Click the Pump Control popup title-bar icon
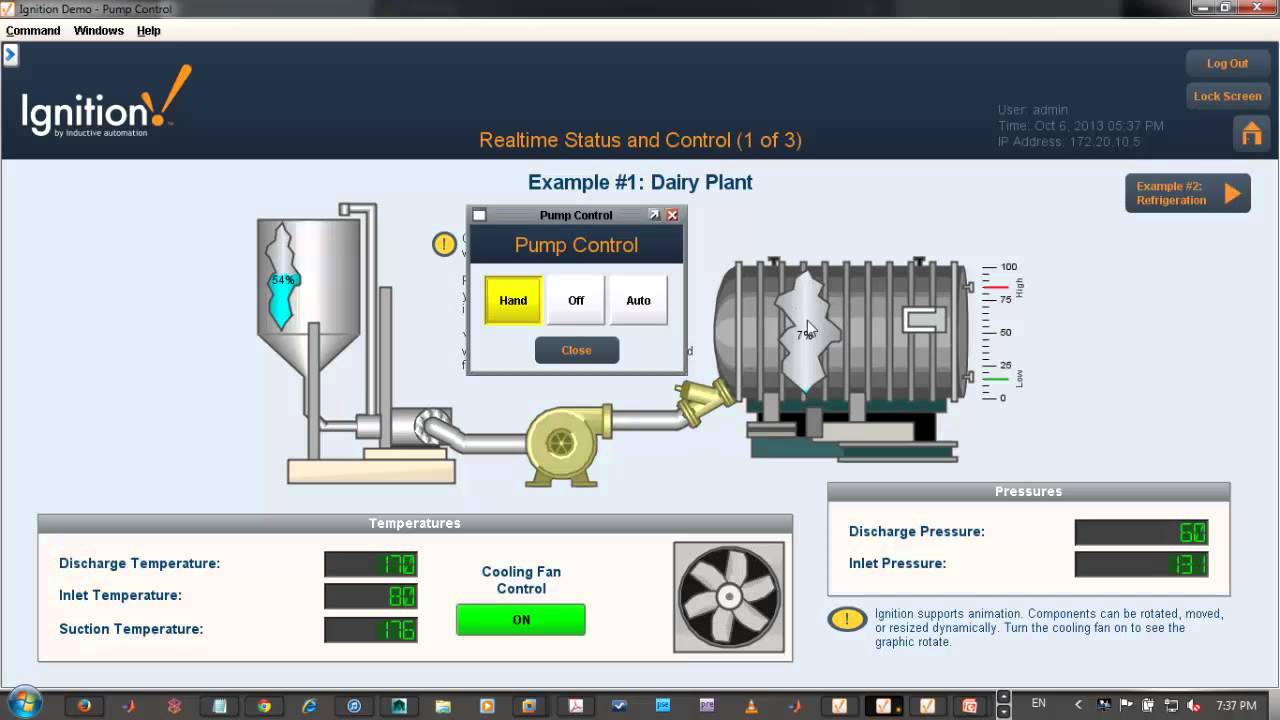The width and height of the screenshot is (1280, 720). tap(479, 215)
